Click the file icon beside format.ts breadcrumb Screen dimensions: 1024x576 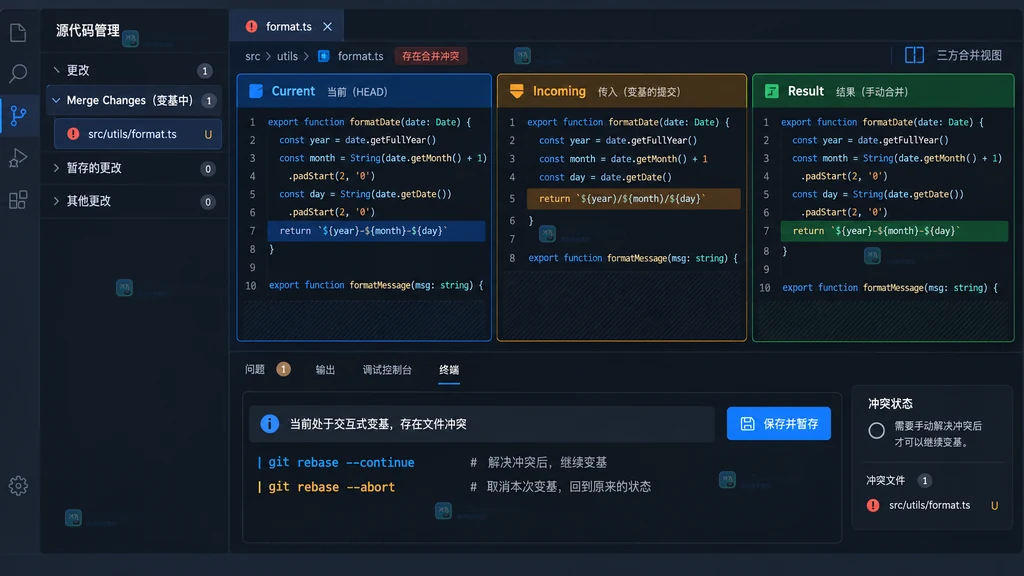(x=323, y=56)
